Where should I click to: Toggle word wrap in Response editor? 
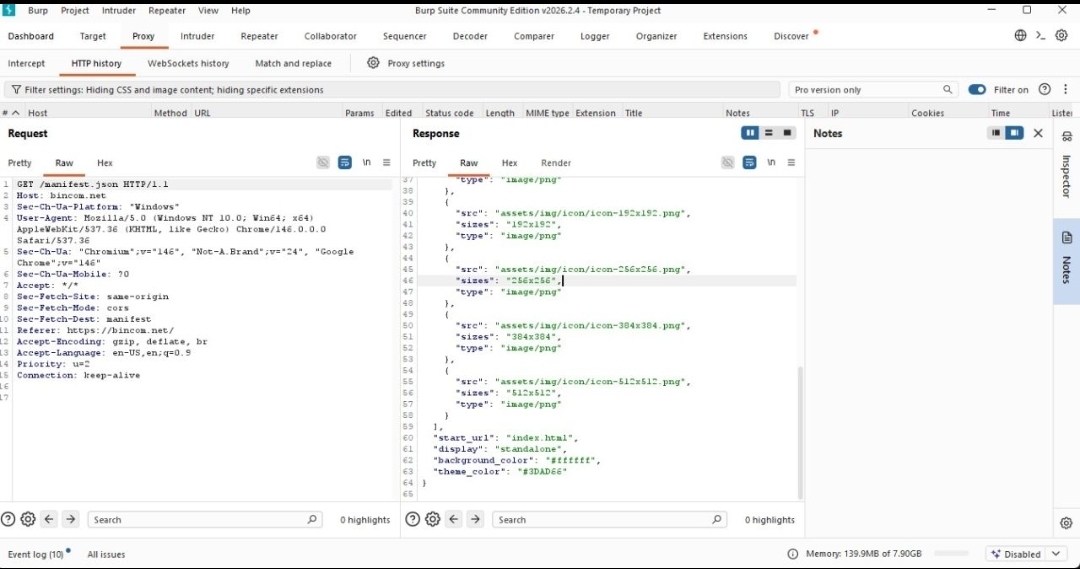tap(749, 163)
